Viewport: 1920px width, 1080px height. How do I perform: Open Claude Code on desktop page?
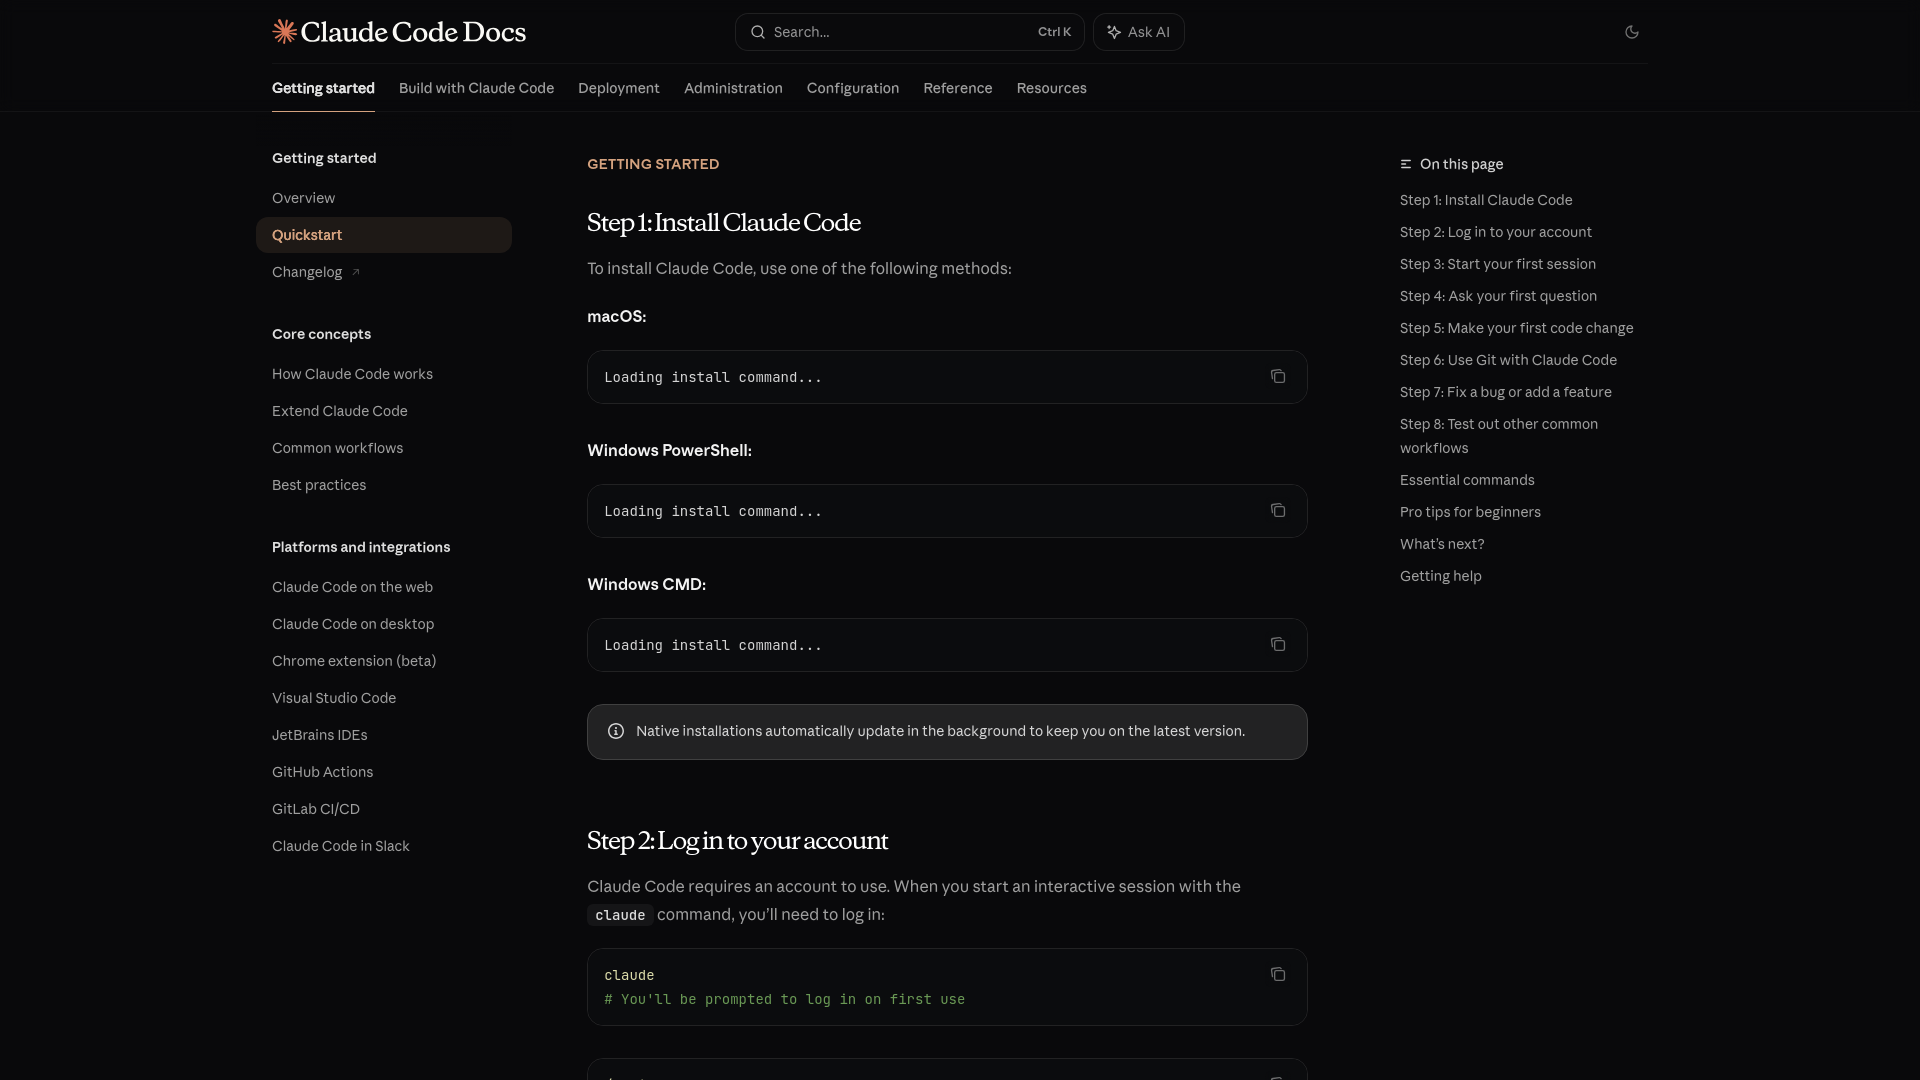tap(384, 624)
